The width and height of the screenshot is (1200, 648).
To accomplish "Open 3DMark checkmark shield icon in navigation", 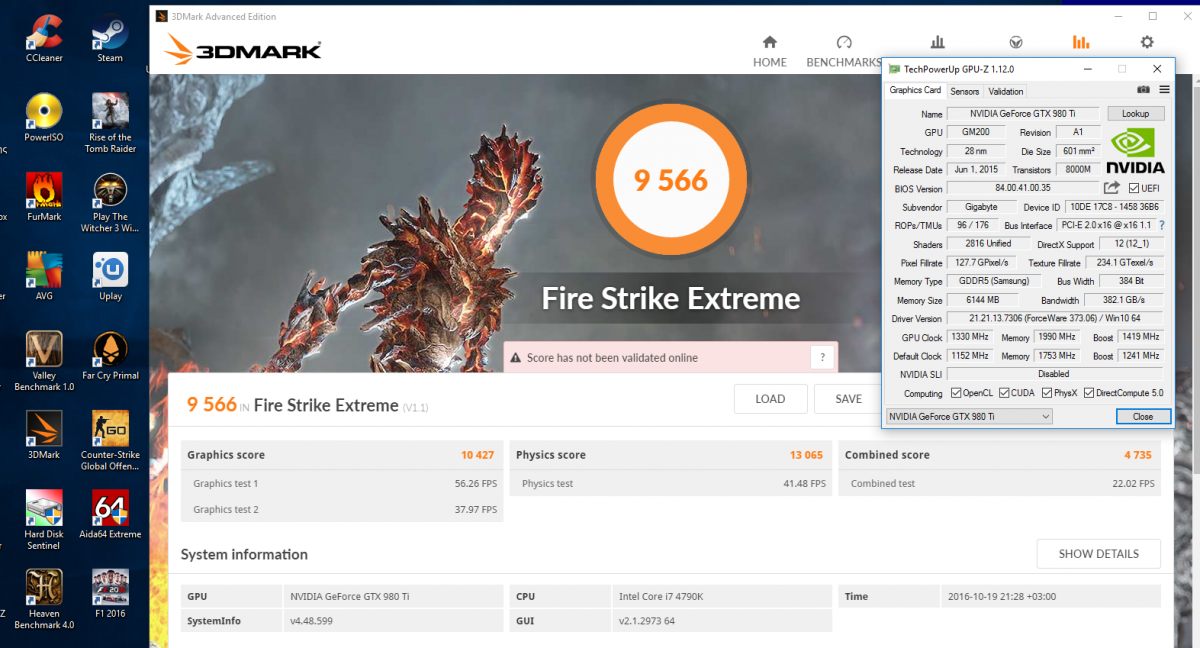I will 1015,43.
